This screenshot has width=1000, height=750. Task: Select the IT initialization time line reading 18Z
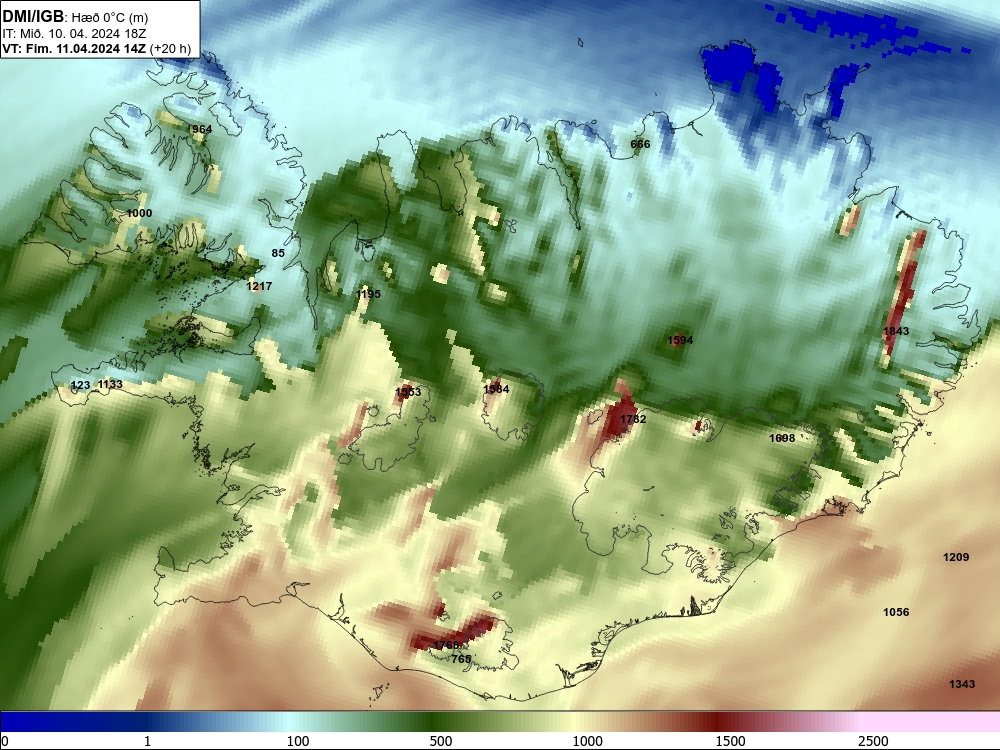74,34
